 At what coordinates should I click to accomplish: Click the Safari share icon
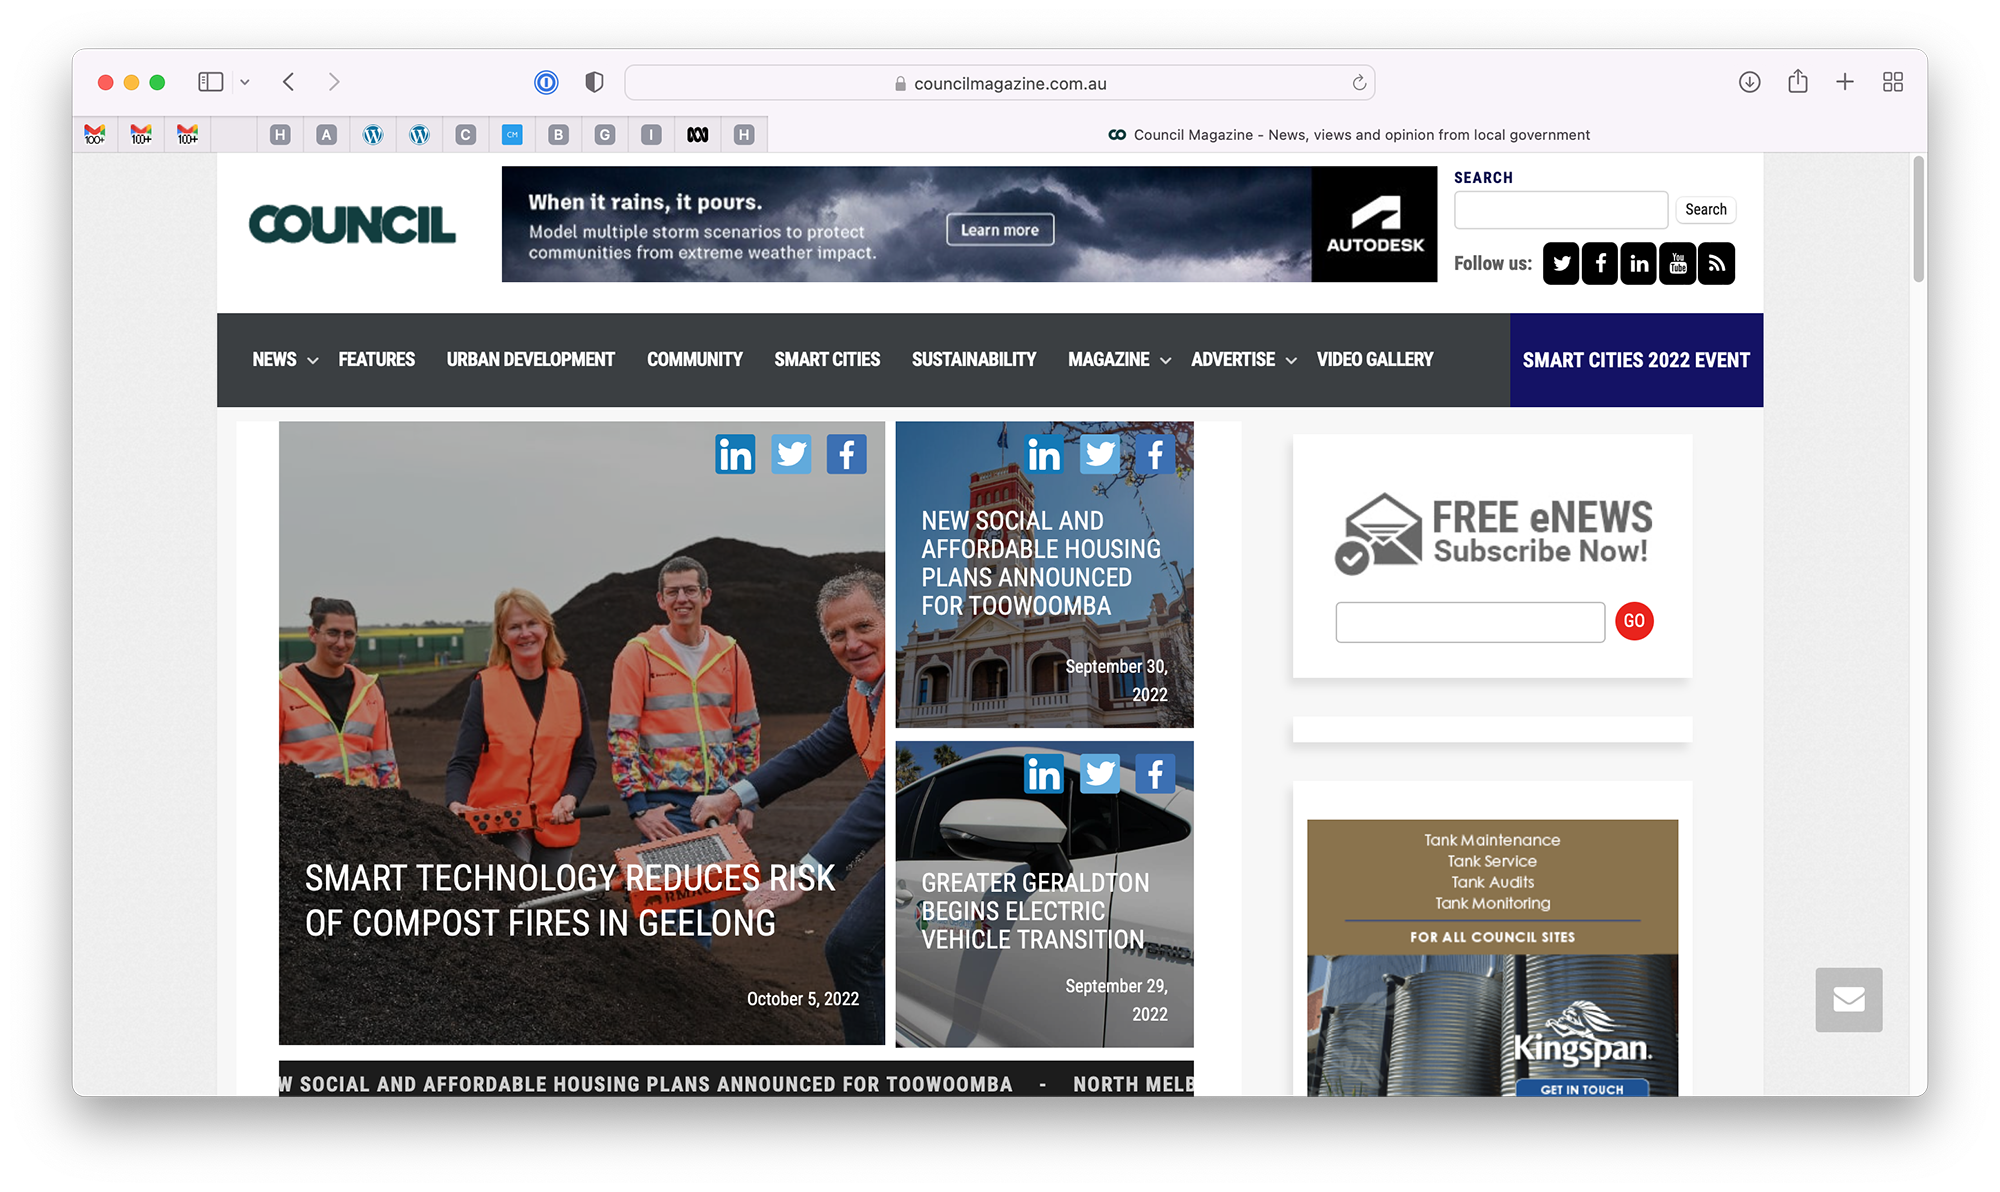1797,83
